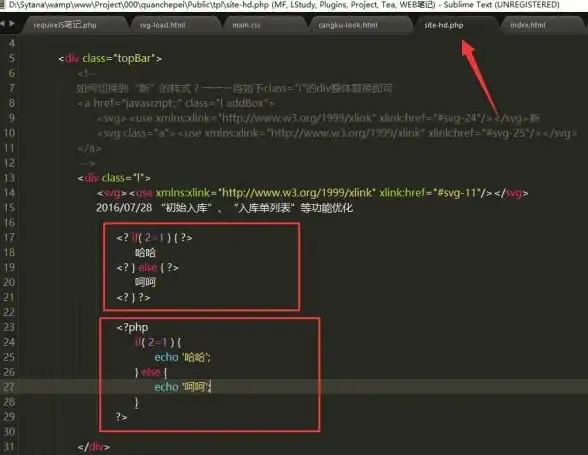Click the commented a href javascript line
Image resolution: width=588 pixels, height=455 pixels.
tap(176, 103)
